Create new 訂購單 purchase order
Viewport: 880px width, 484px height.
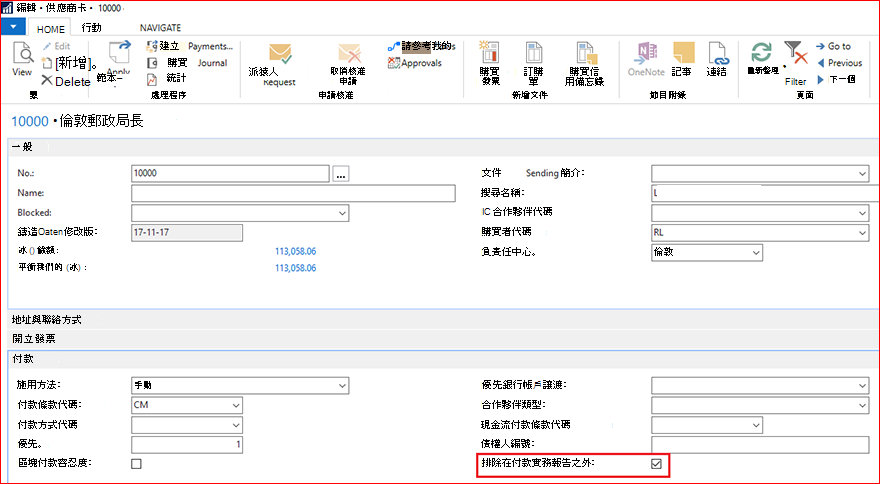point(533,63)
